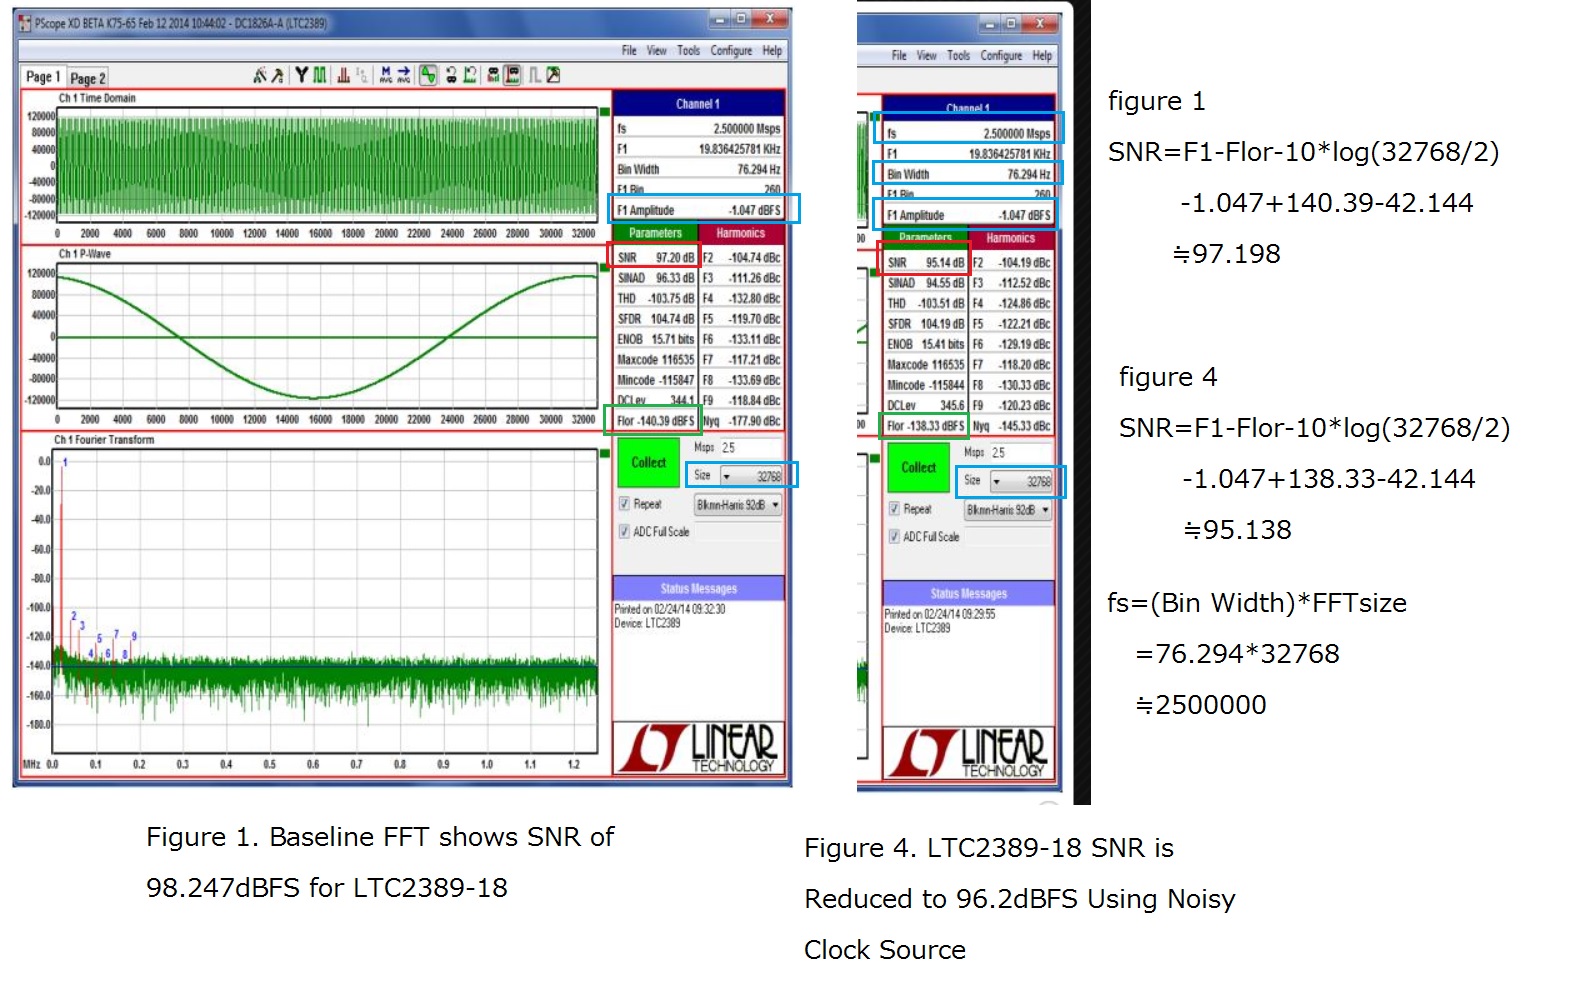Toggle Repeat checkbox in left PScope window

tap(624, 504)
